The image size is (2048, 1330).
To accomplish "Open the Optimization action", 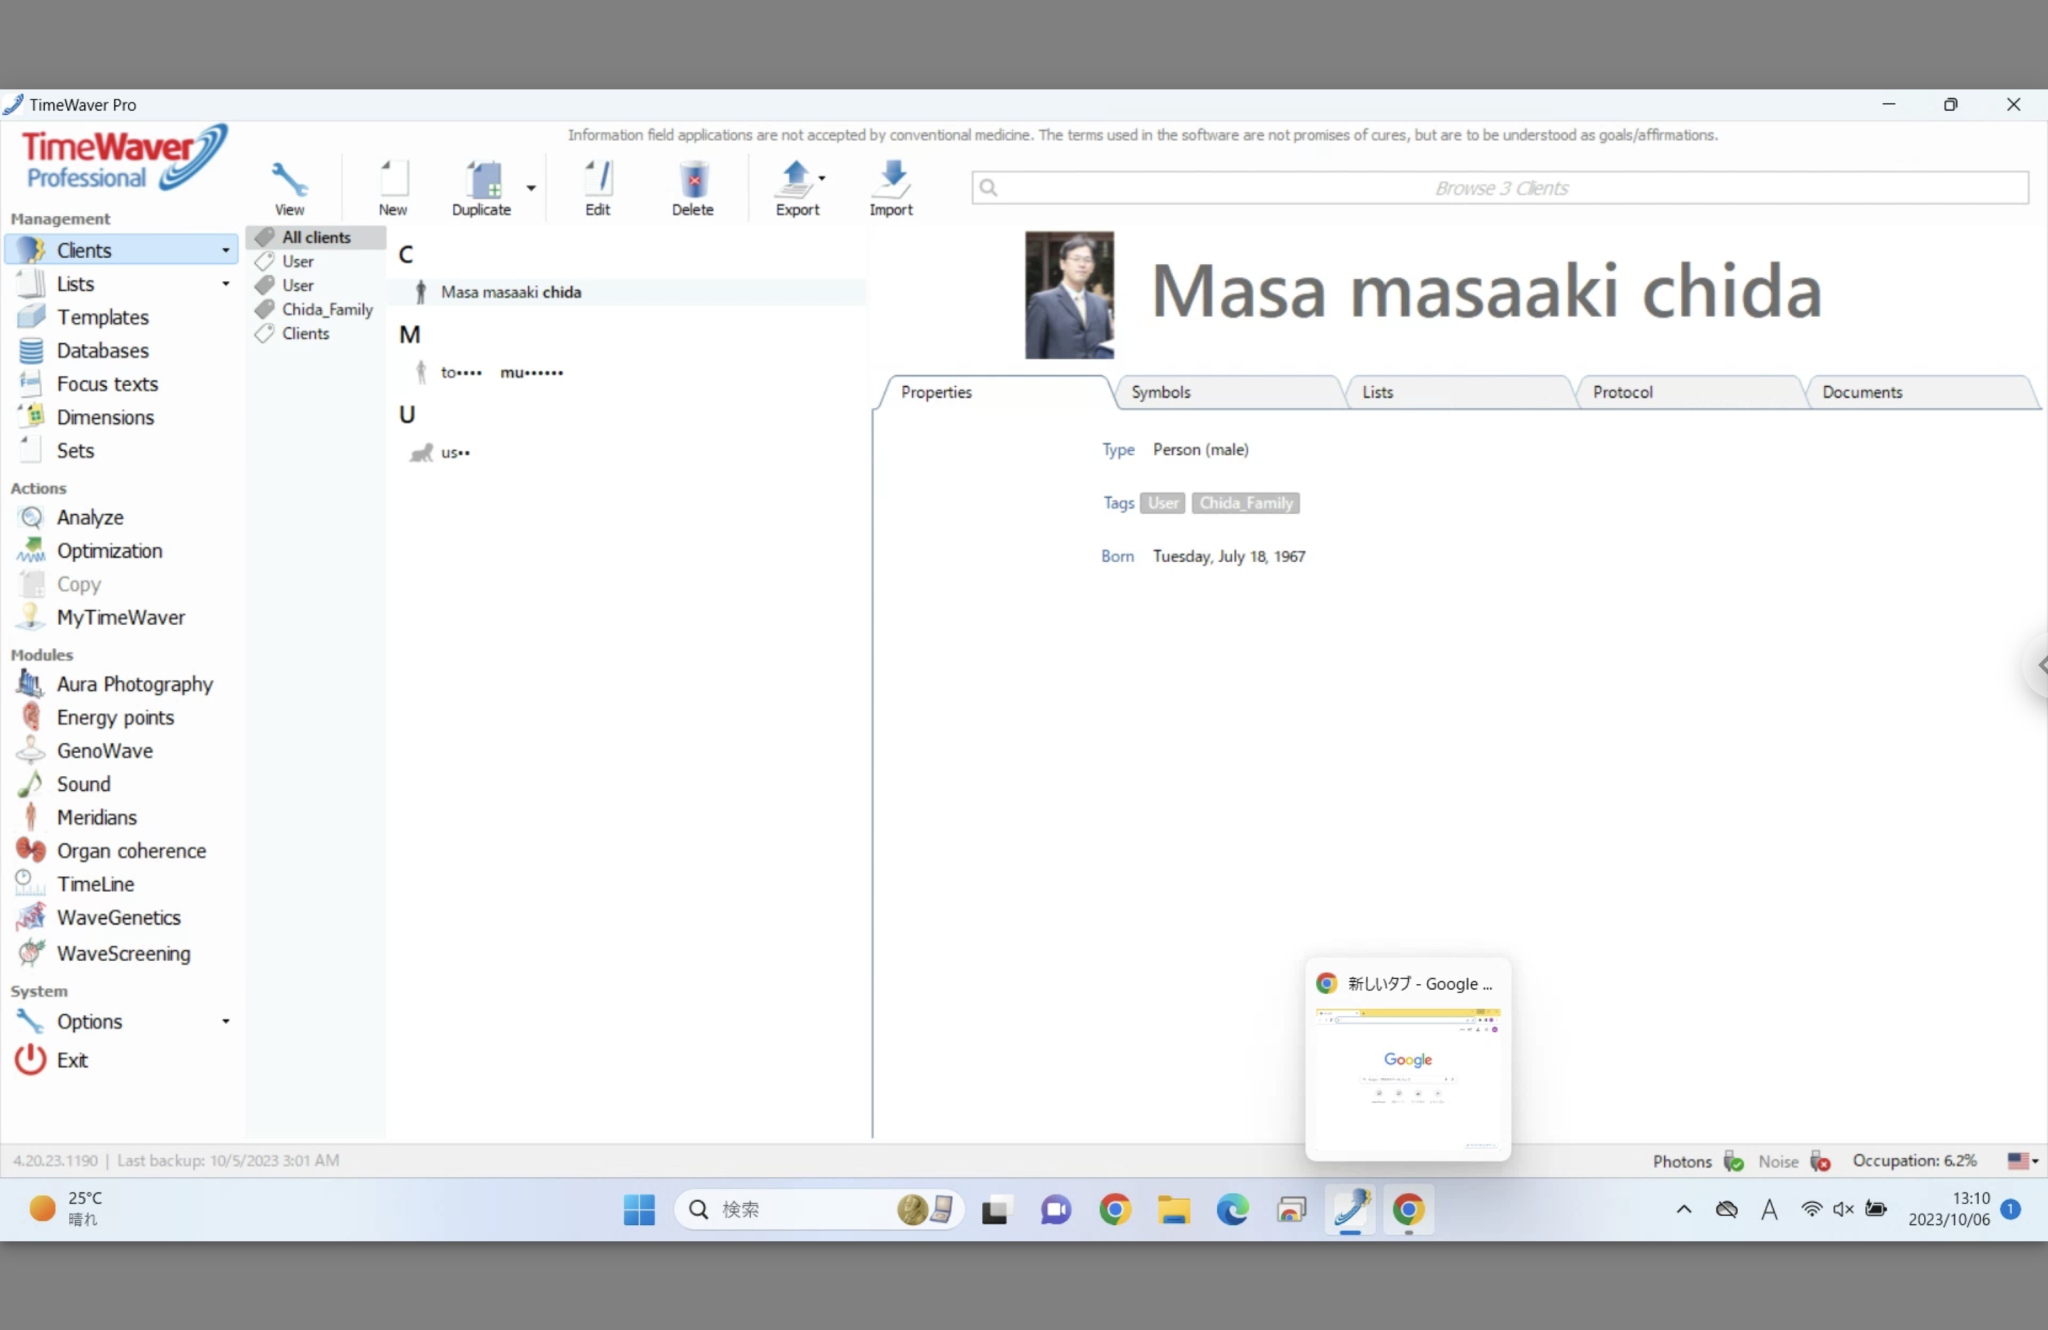I will (x=109, y=551).
